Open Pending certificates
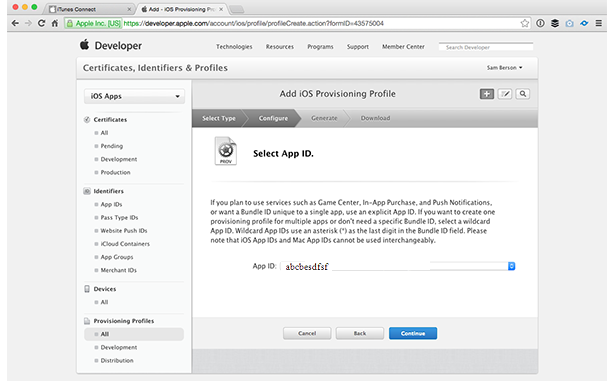Image resolution: width=608 pixels, height=381 pixels. pos(112,146)
